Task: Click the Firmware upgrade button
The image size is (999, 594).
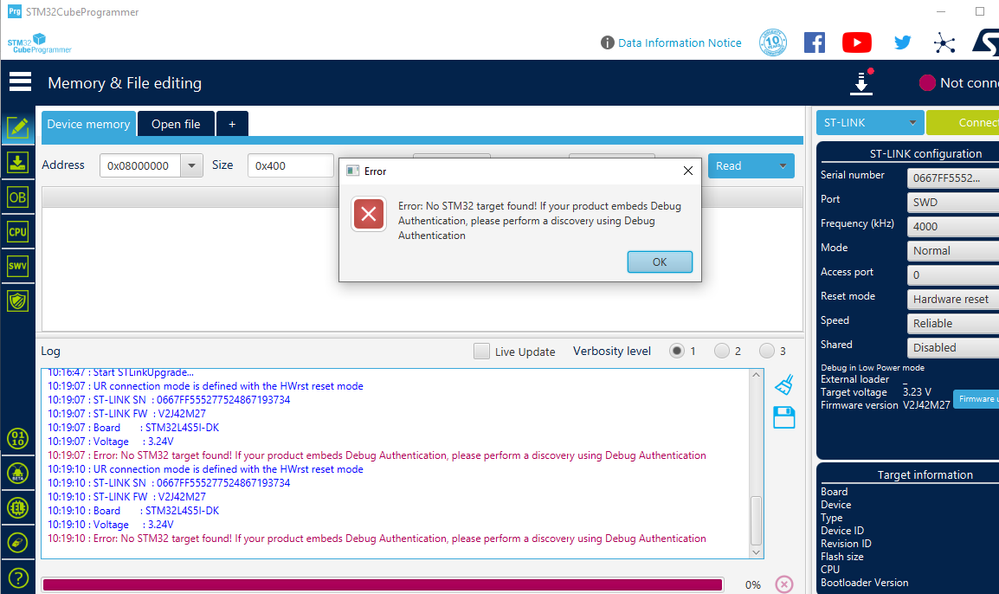Action: point(976,399)
